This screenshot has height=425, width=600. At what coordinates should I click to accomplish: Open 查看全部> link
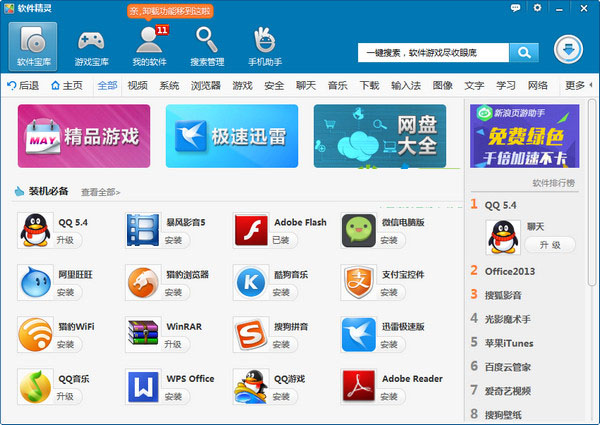(100, 192)
